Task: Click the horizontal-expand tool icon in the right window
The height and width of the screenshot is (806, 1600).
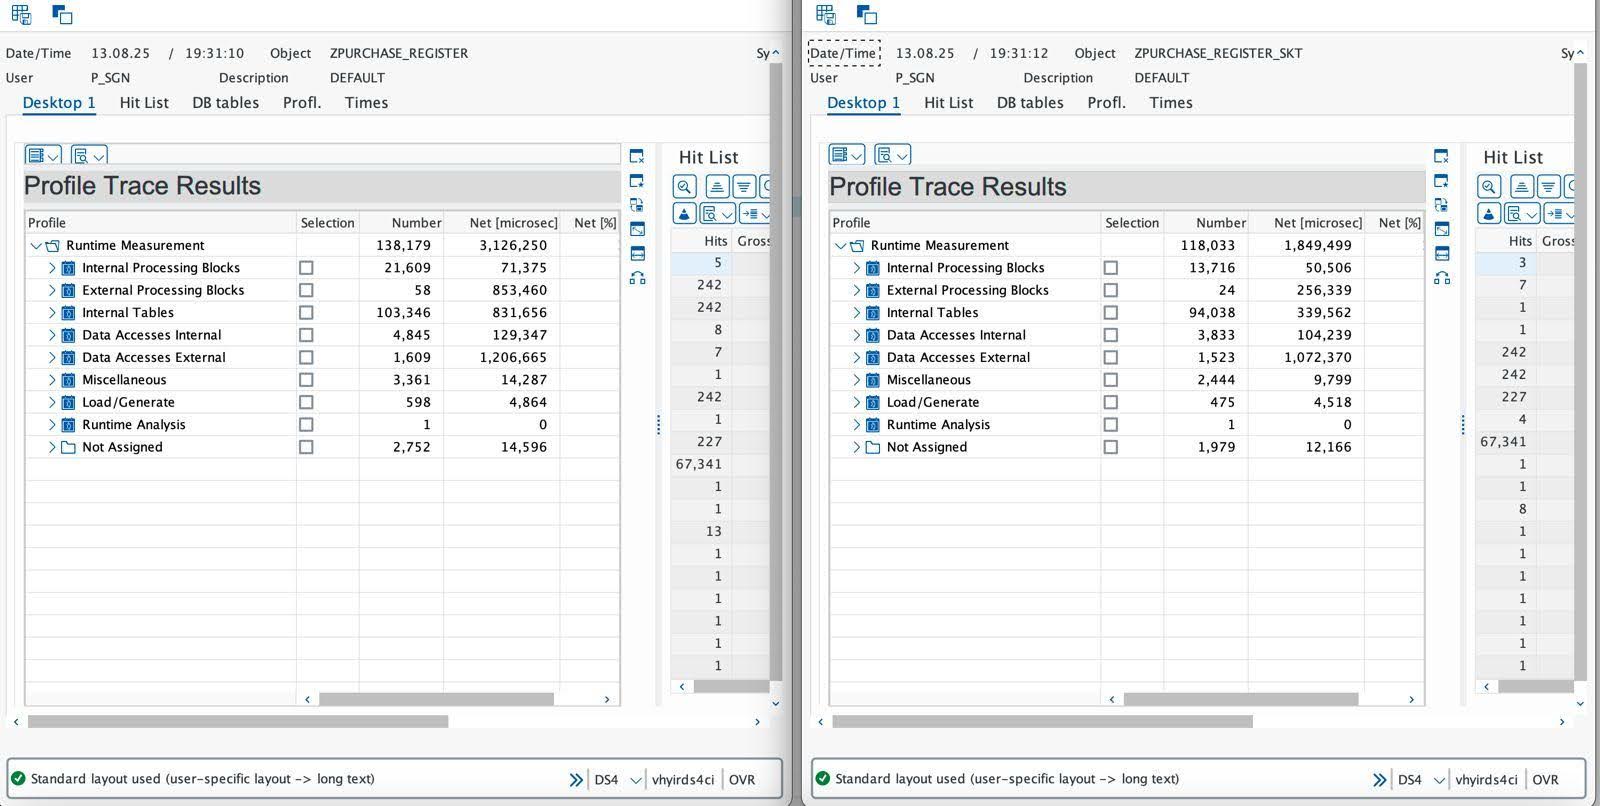Action: (x=1441, y=253)
